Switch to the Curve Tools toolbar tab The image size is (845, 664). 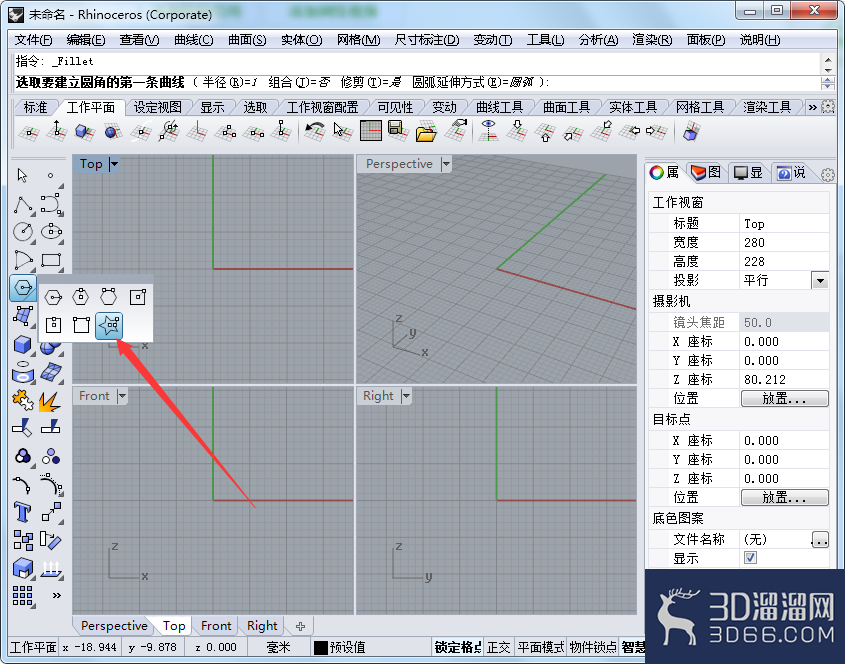[x=500, y=107]
